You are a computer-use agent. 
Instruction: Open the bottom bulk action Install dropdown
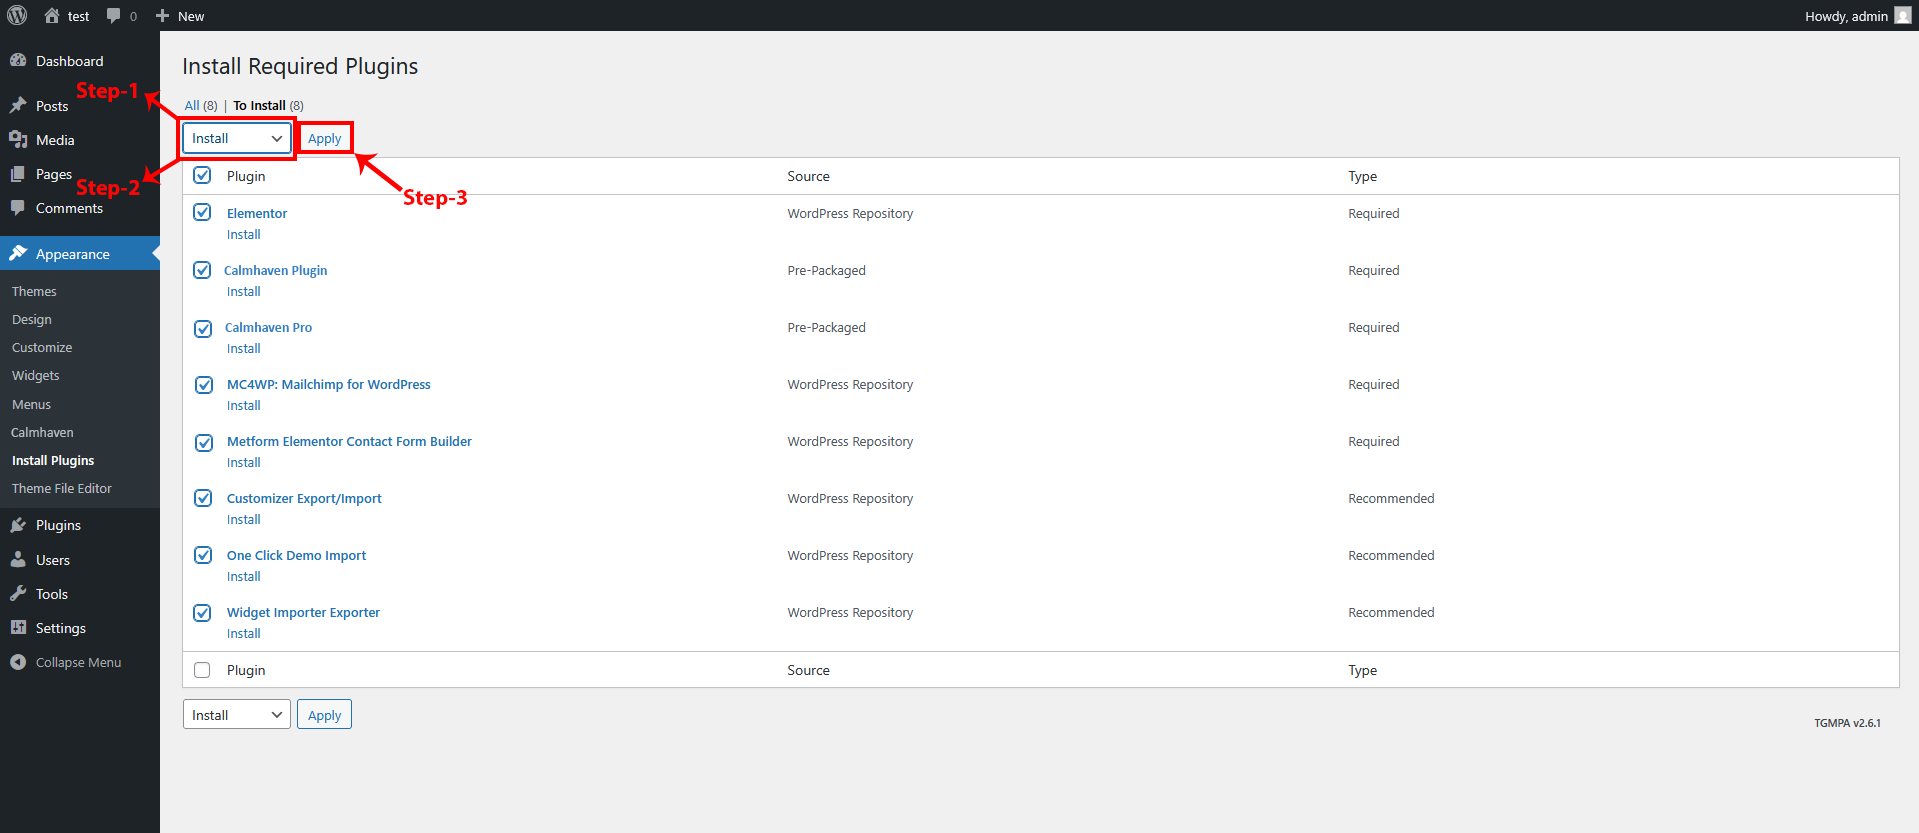[x=237, y=715]
